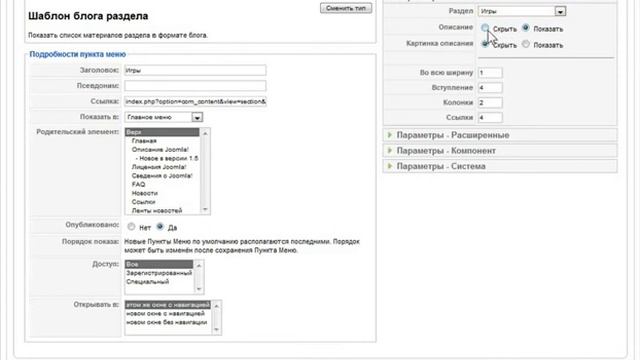Select Главная in parent element list
The image size is (640, 360).
tap(162, 141)
